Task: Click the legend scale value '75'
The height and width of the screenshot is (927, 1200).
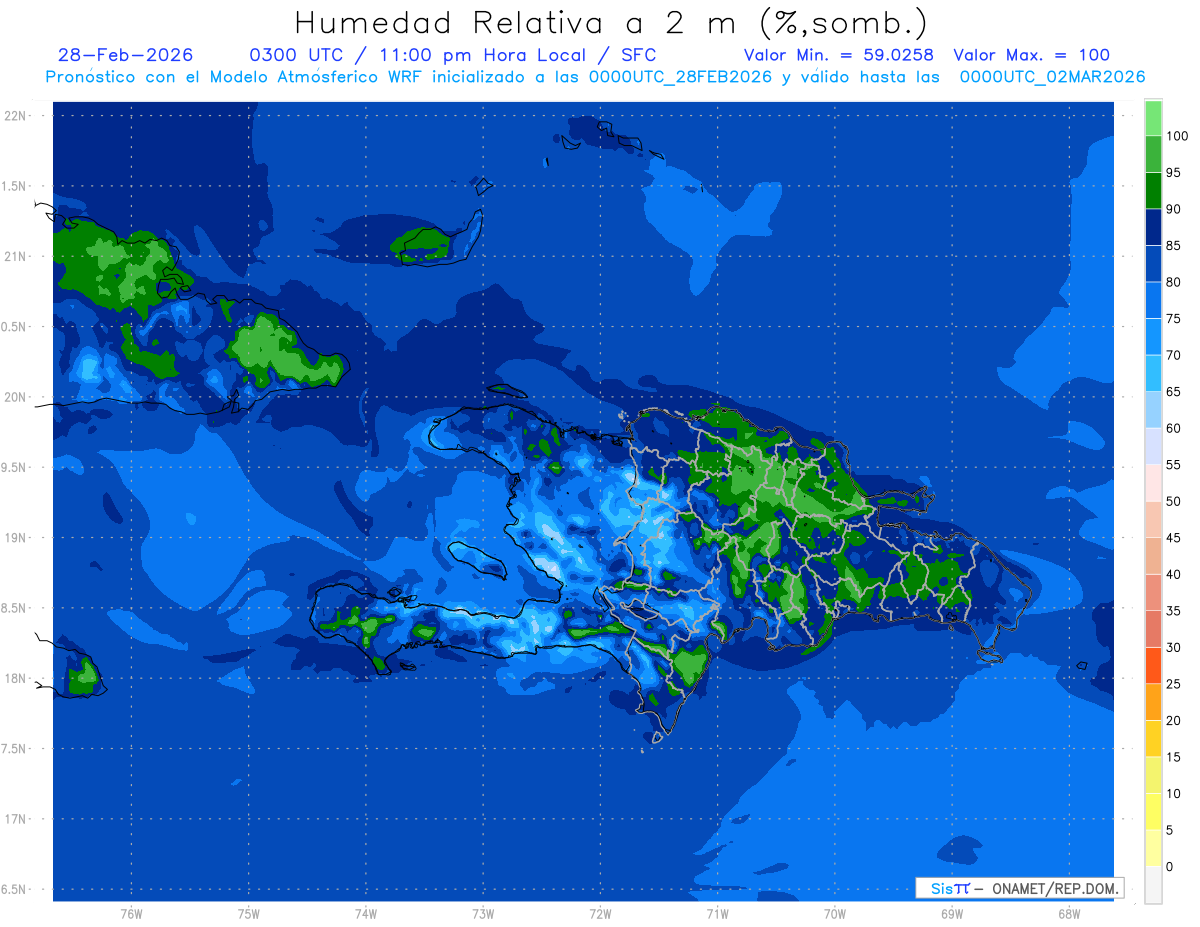Action: [x=1173, y=318]
